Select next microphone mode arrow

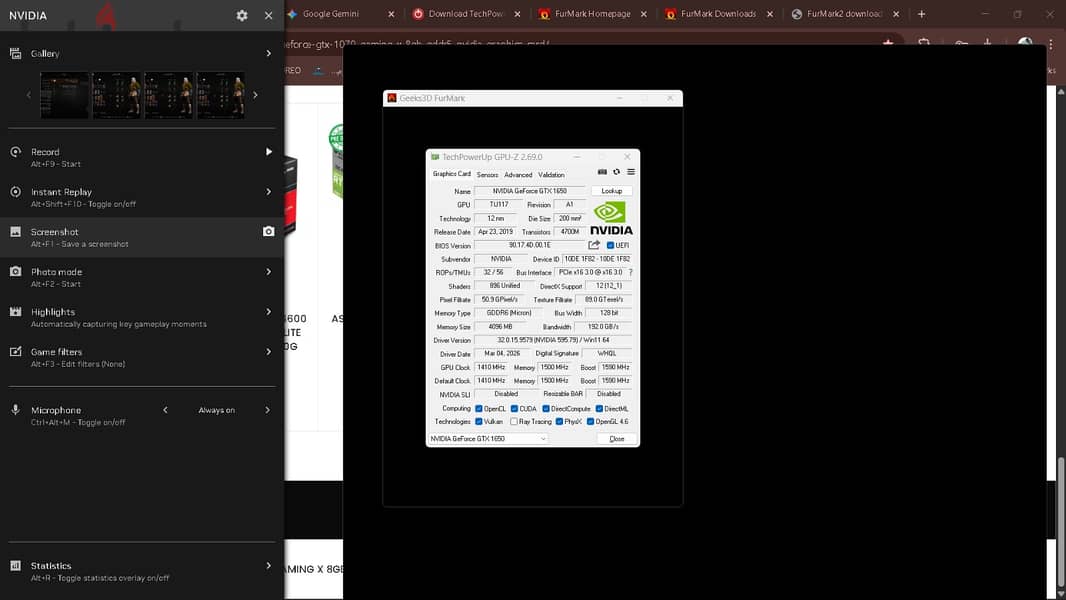(x=267, y=410)
